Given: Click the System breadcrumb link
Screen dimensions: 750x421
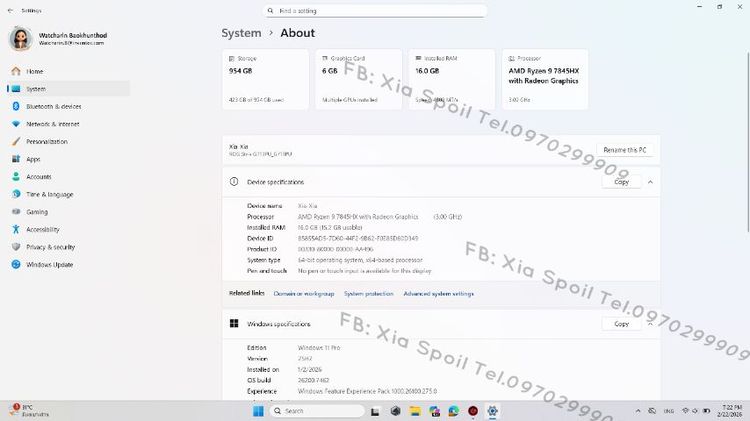Looking at the screenshot, I should pyautogui.click(x=241, y=33).
